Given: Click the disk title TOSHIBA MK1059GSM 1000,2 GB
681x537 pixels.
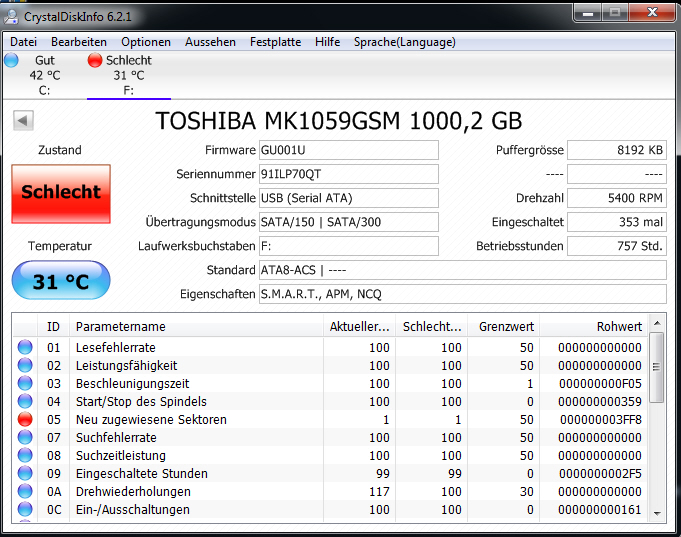Looking at the screenshot, I should [339, 121].
